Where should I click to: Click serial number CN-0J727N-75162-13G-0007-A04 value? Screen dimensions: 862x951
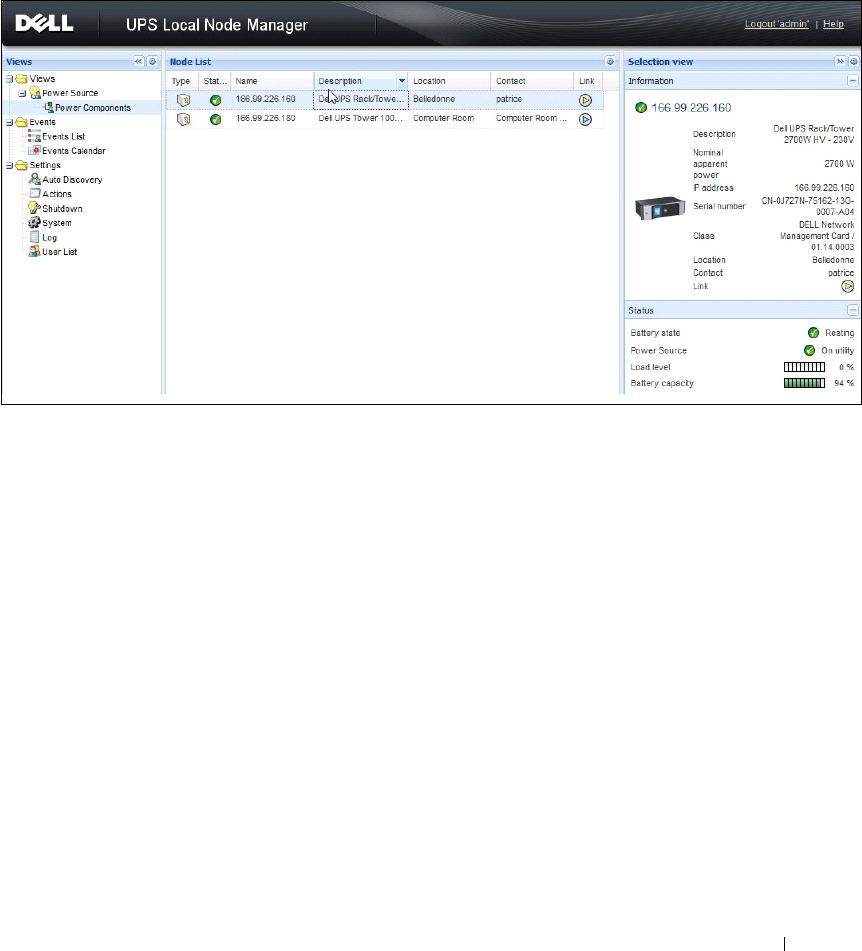[x=807, y=206]
